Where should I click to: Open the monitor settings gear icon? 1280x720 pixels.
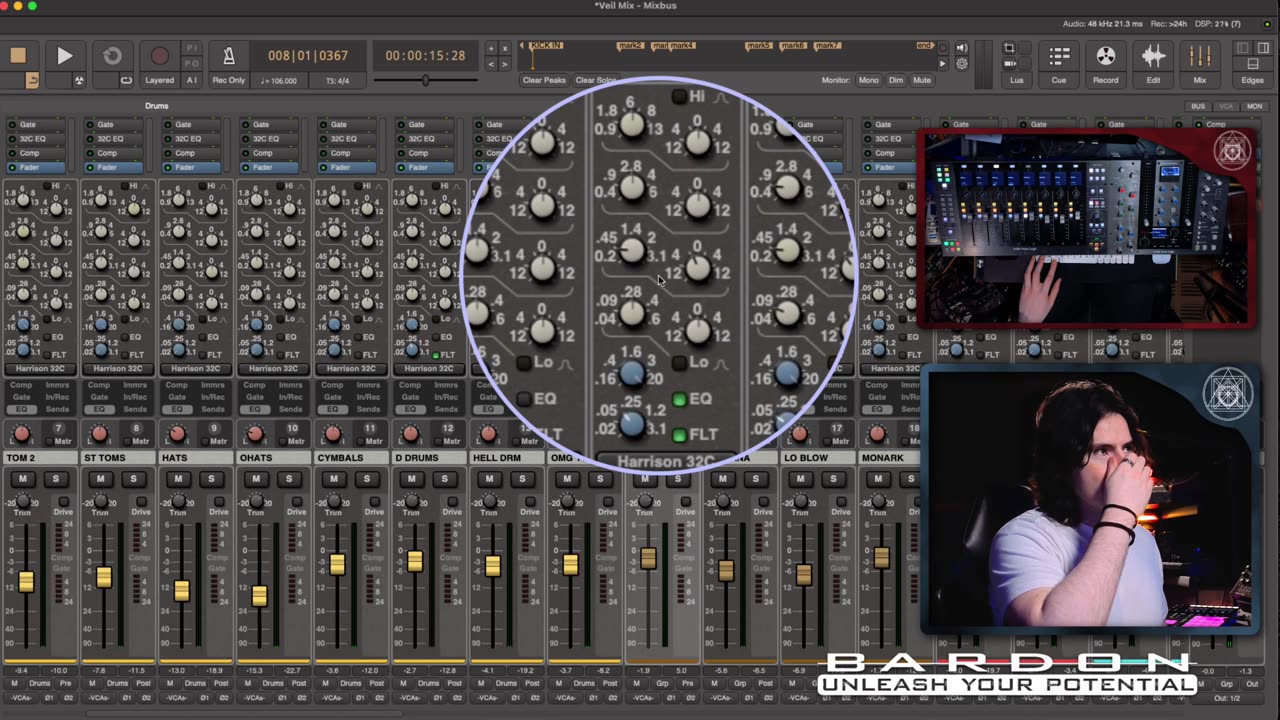pos(962,64)
